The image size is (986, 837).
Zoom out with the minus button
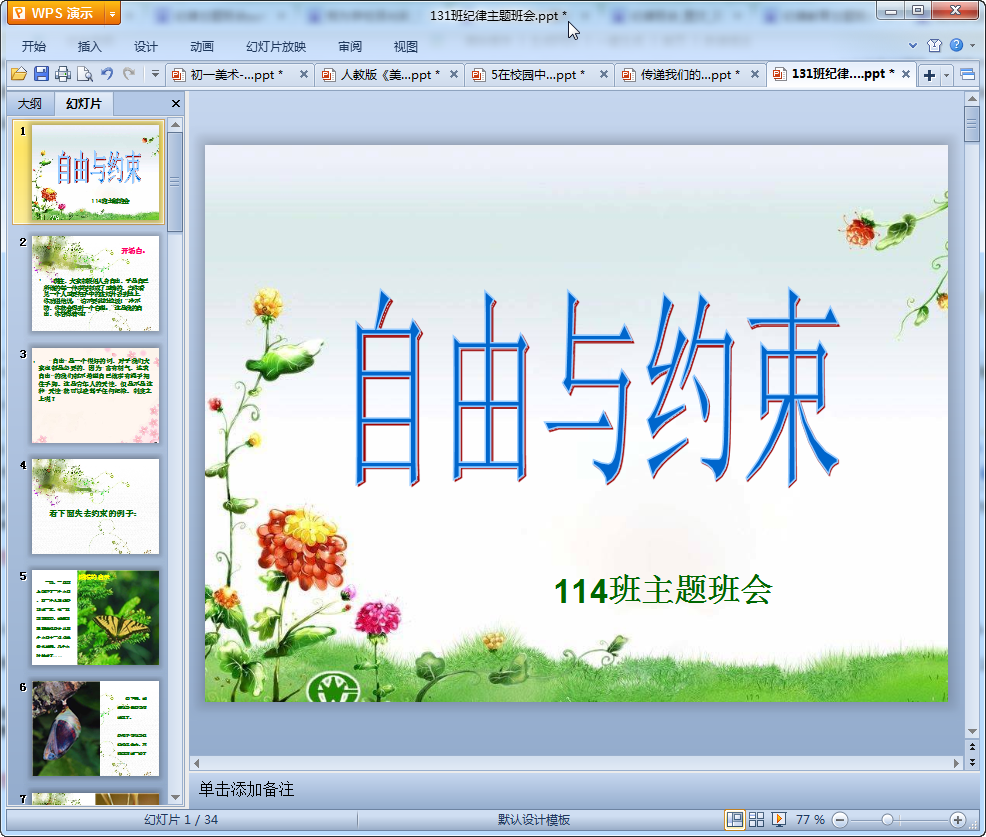pos(840,819)
